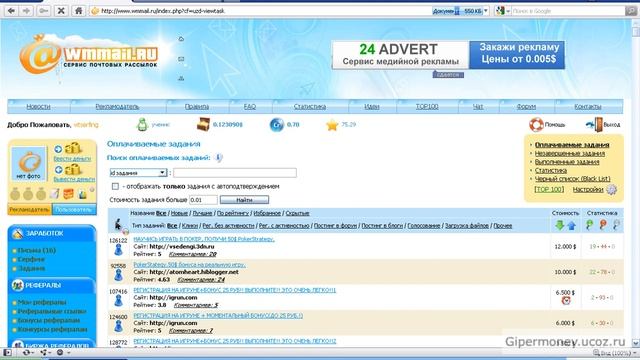Open FAQ in the navigation bar

[x=250, y=107]
